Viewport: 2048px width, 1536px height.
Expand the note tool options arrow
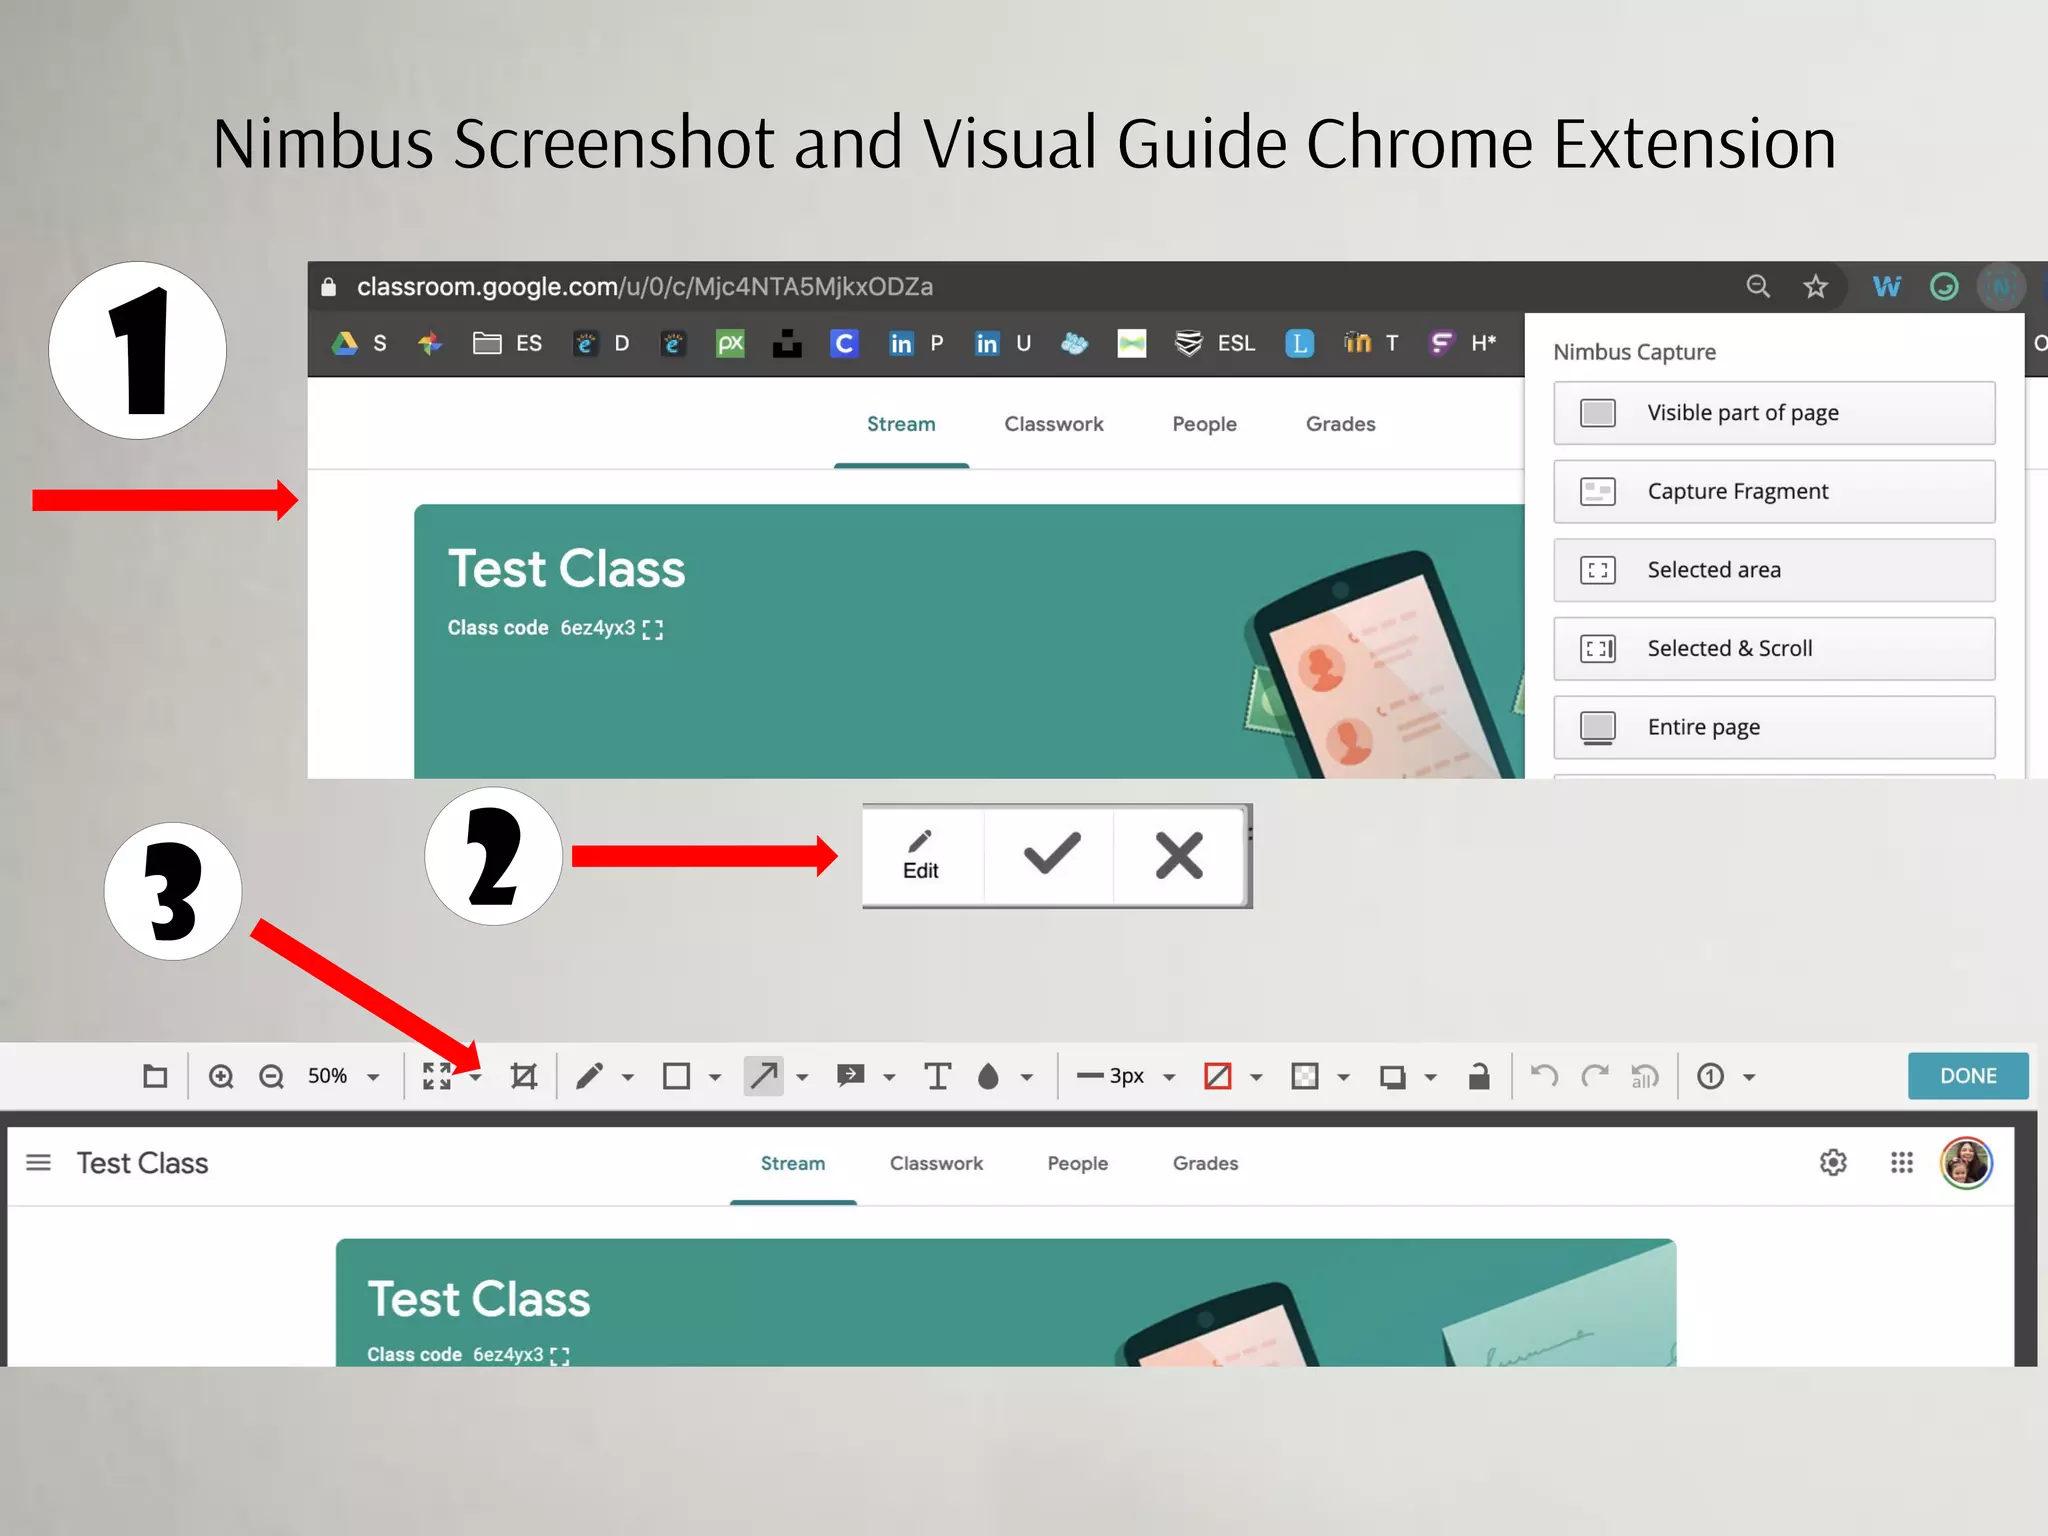pyautogui.click(x=889, y=1077)
